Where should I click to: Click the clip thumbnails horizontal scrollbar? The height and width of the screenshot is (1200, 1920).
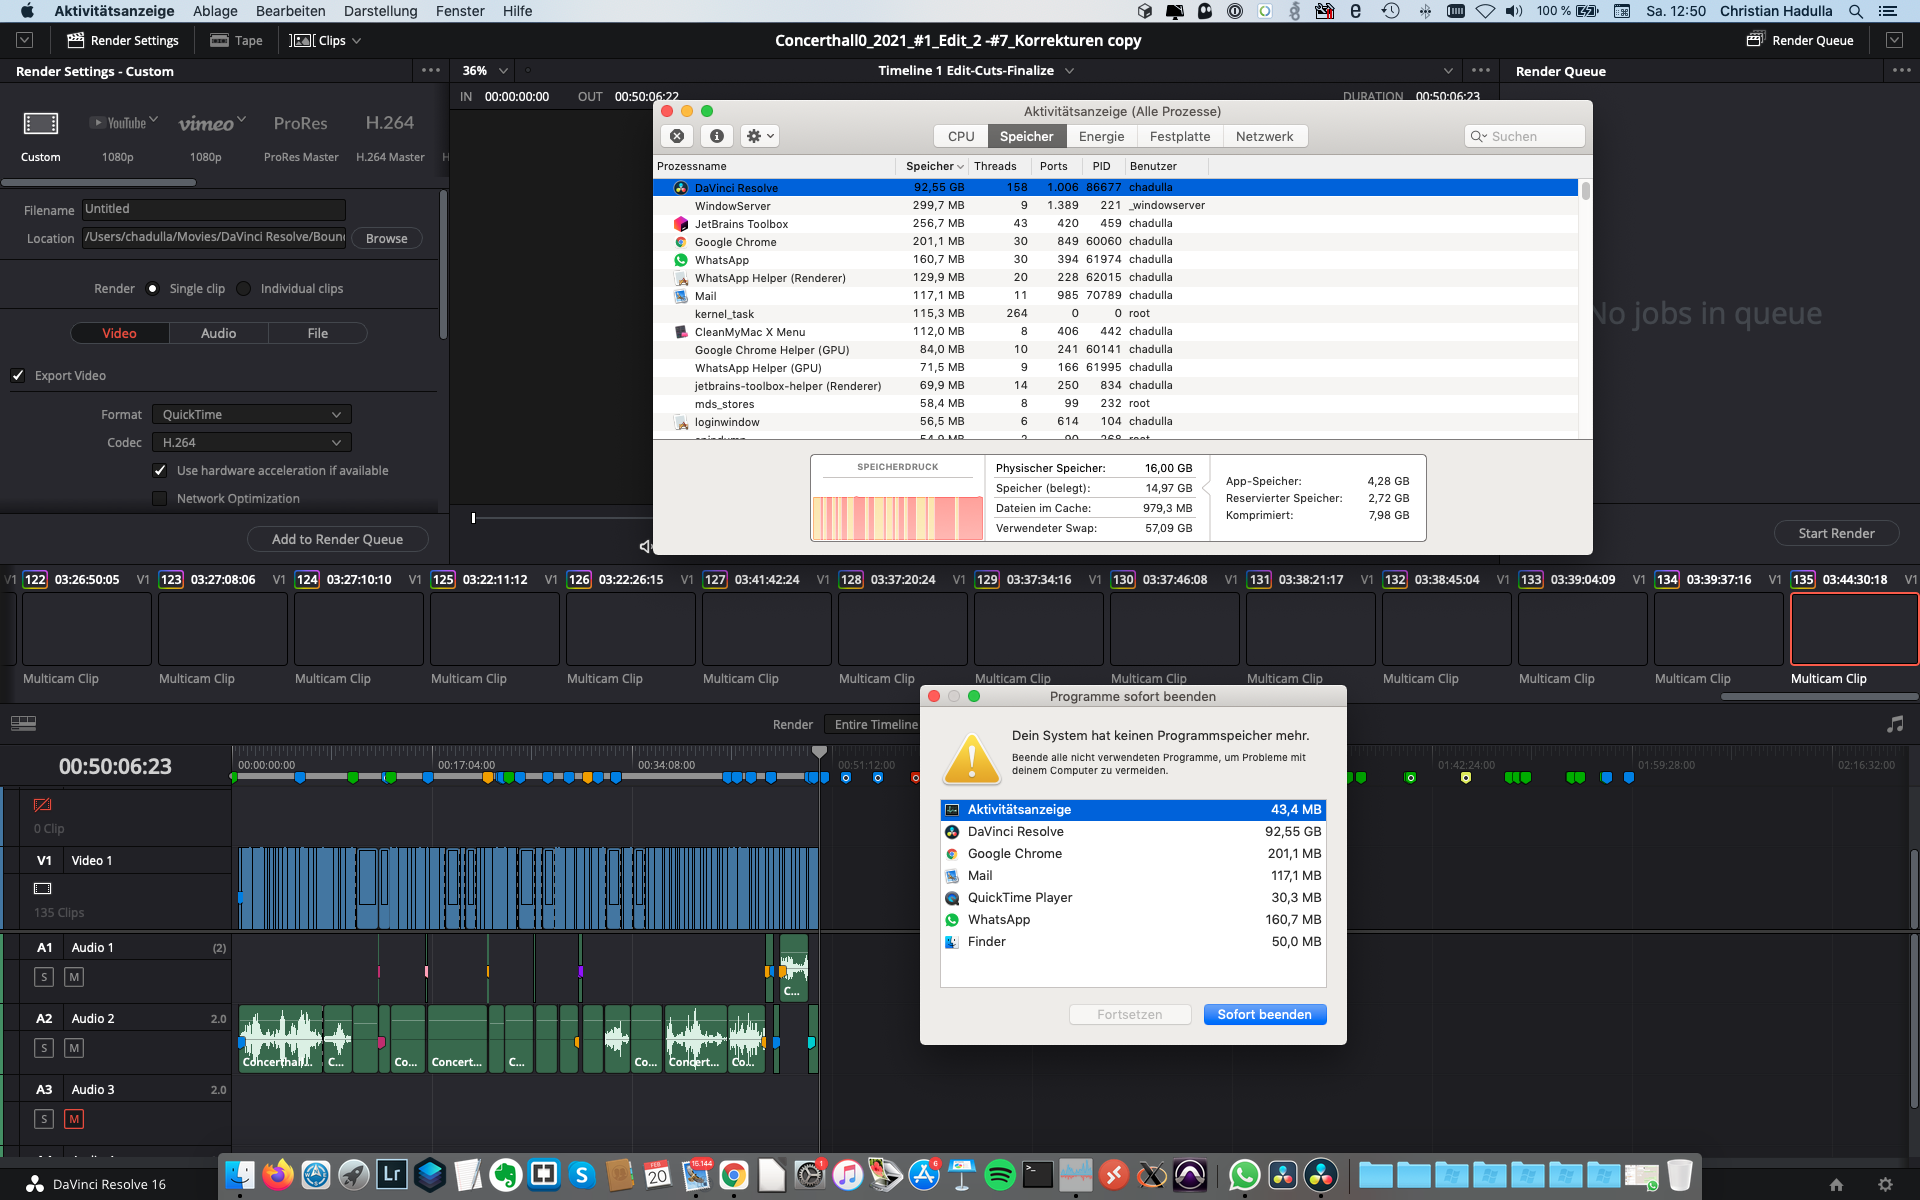point(1818,696)
